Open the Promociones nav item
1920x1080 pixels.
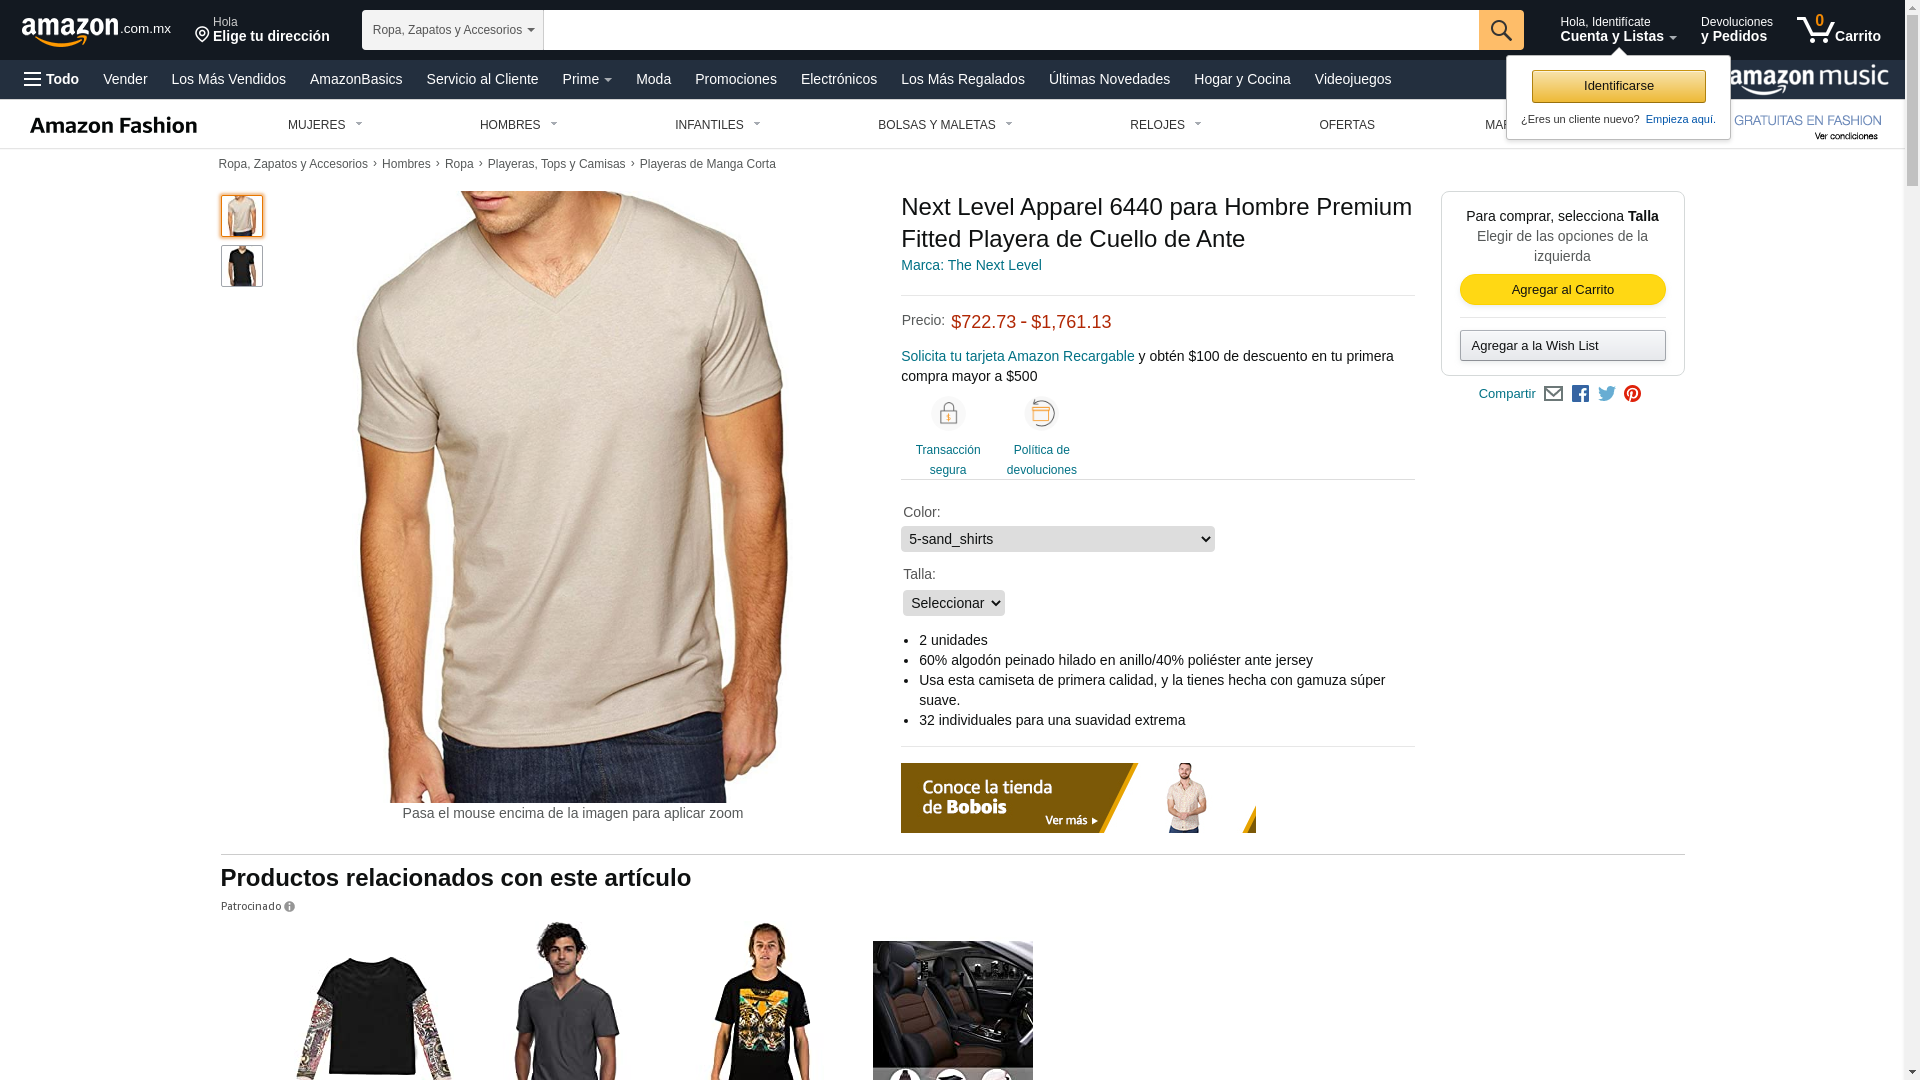click(736, 79)
